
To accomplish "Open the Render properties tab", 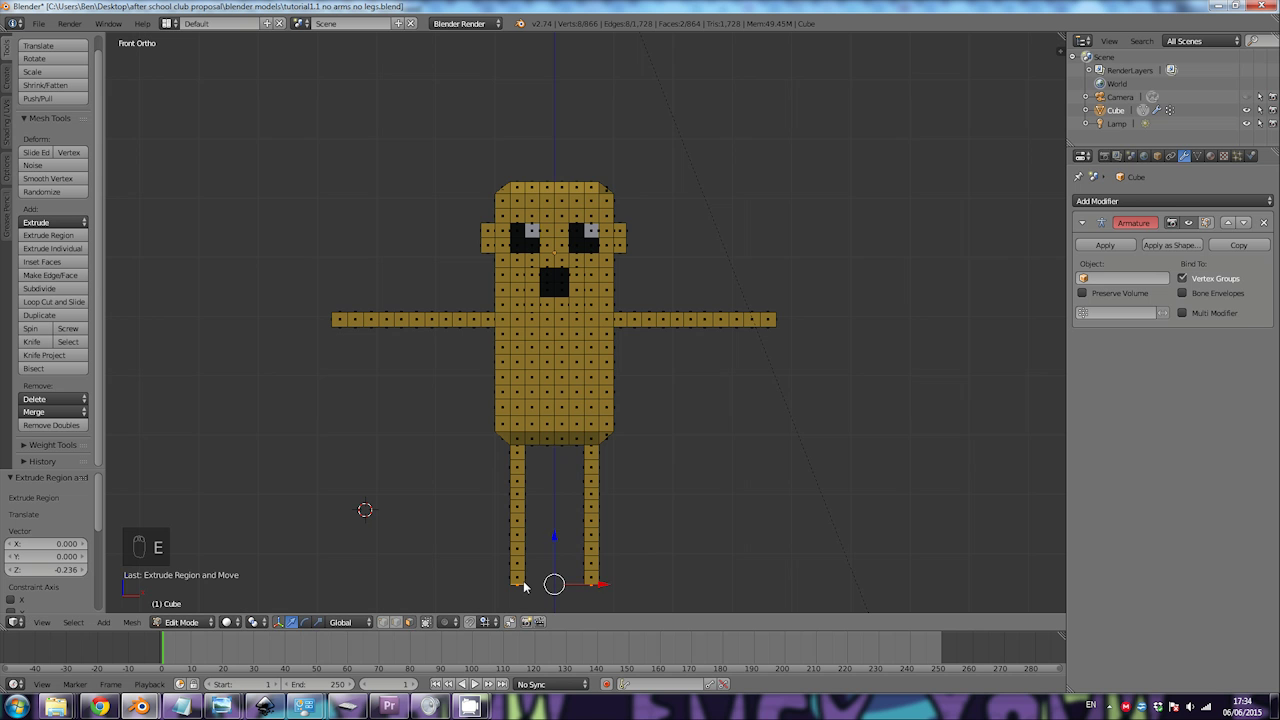I will pos(1104,156).
